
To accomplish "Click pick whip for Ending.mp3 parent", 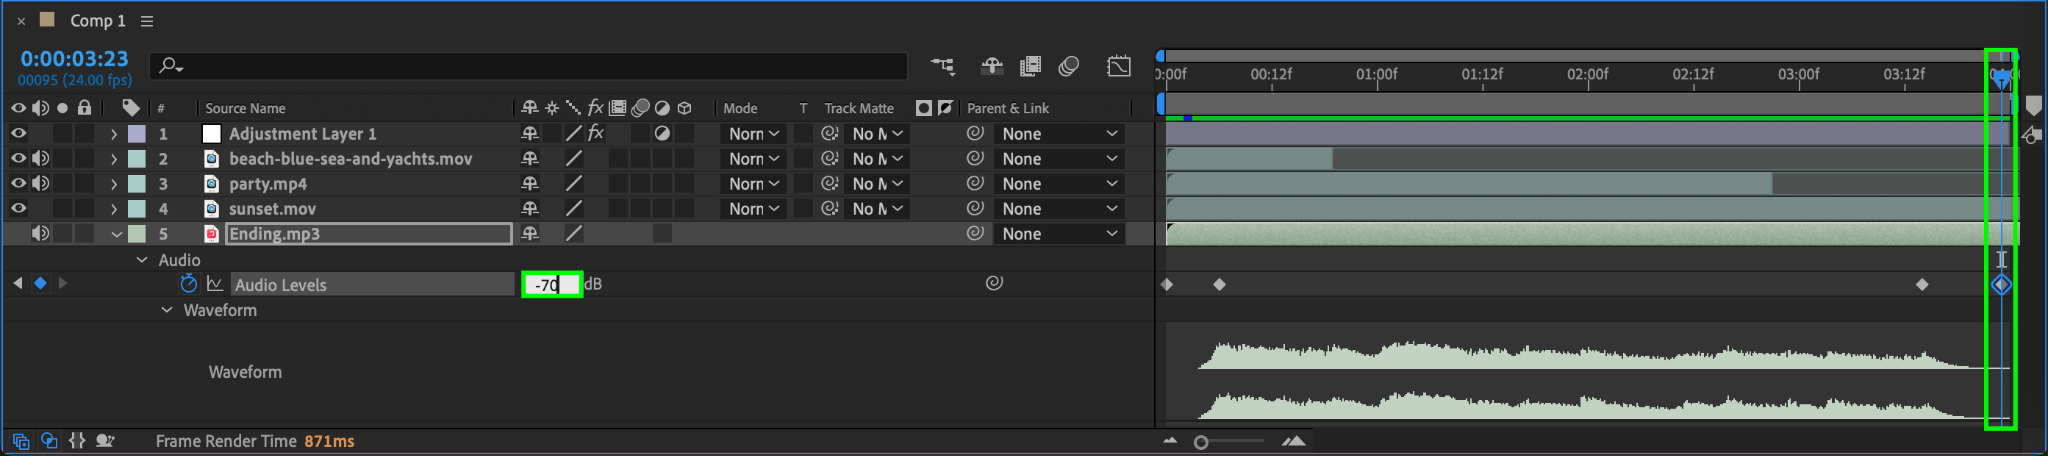I will click(975, 233).
